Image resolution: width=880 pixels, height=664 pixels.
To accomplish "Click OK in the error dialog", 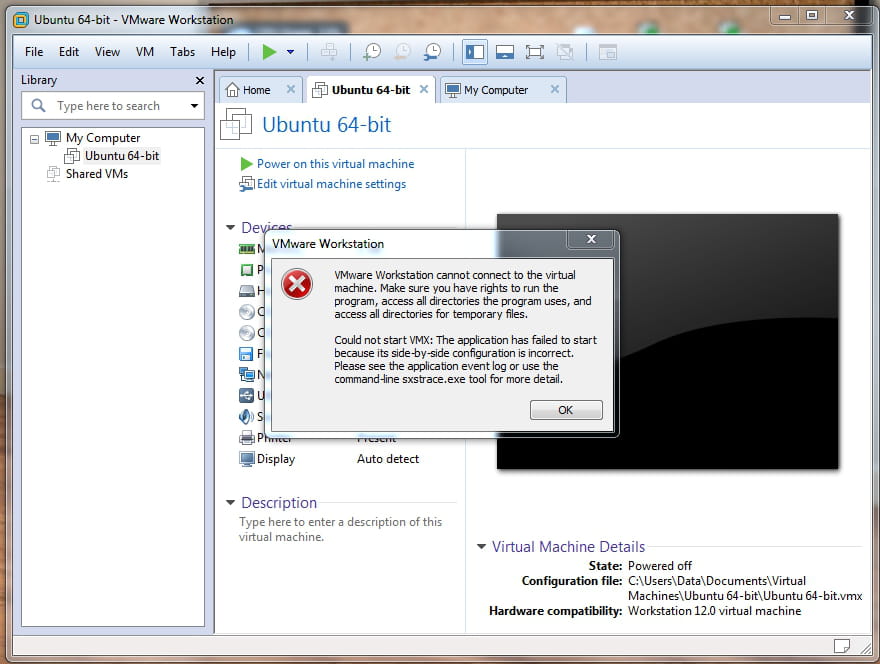I will click(x=566, y=410).
